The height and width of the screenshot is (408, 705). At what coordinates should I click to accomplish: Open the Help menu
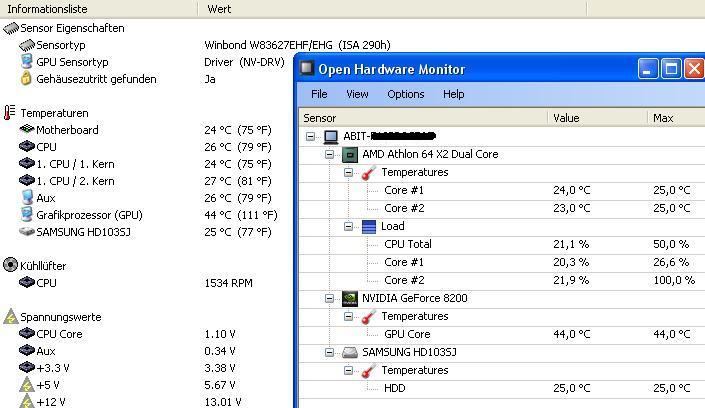pos(453,94)
